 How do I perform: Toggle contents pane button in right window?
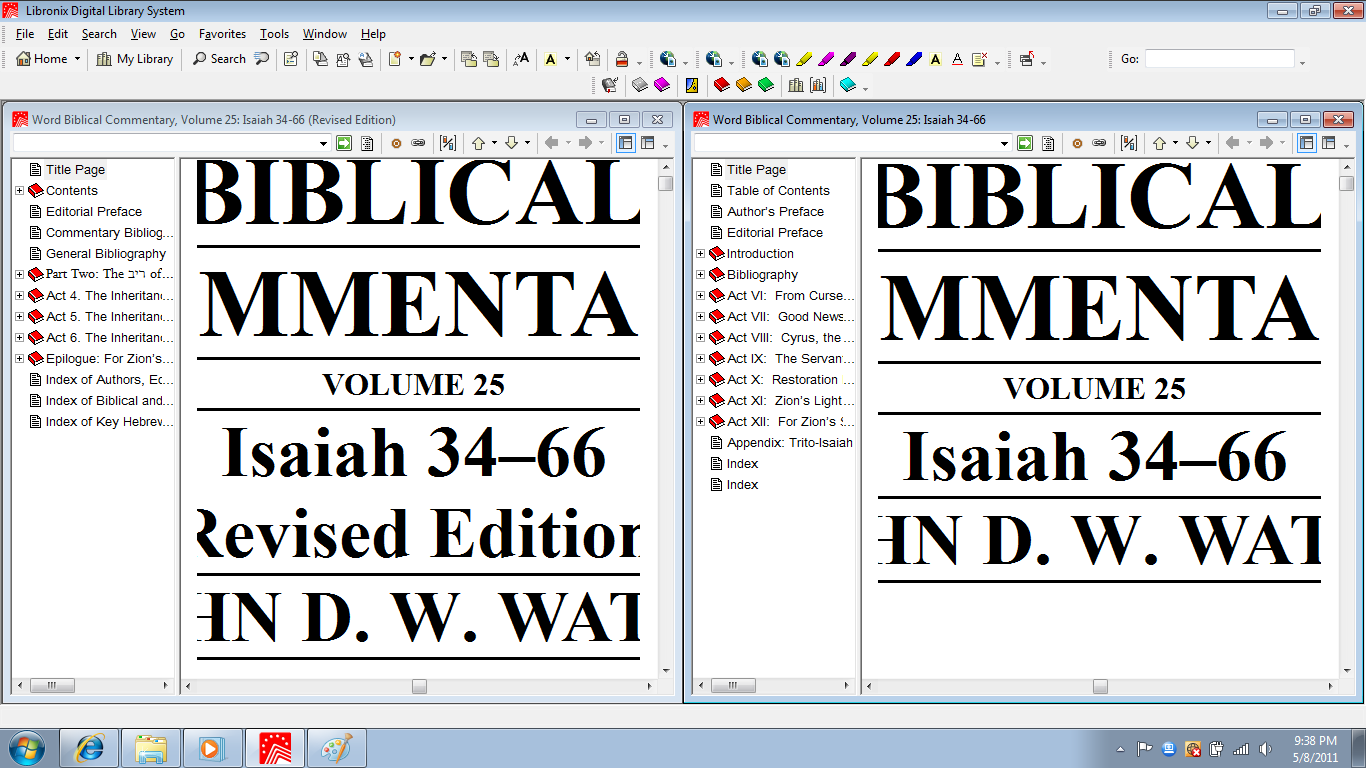point(1306,143)
